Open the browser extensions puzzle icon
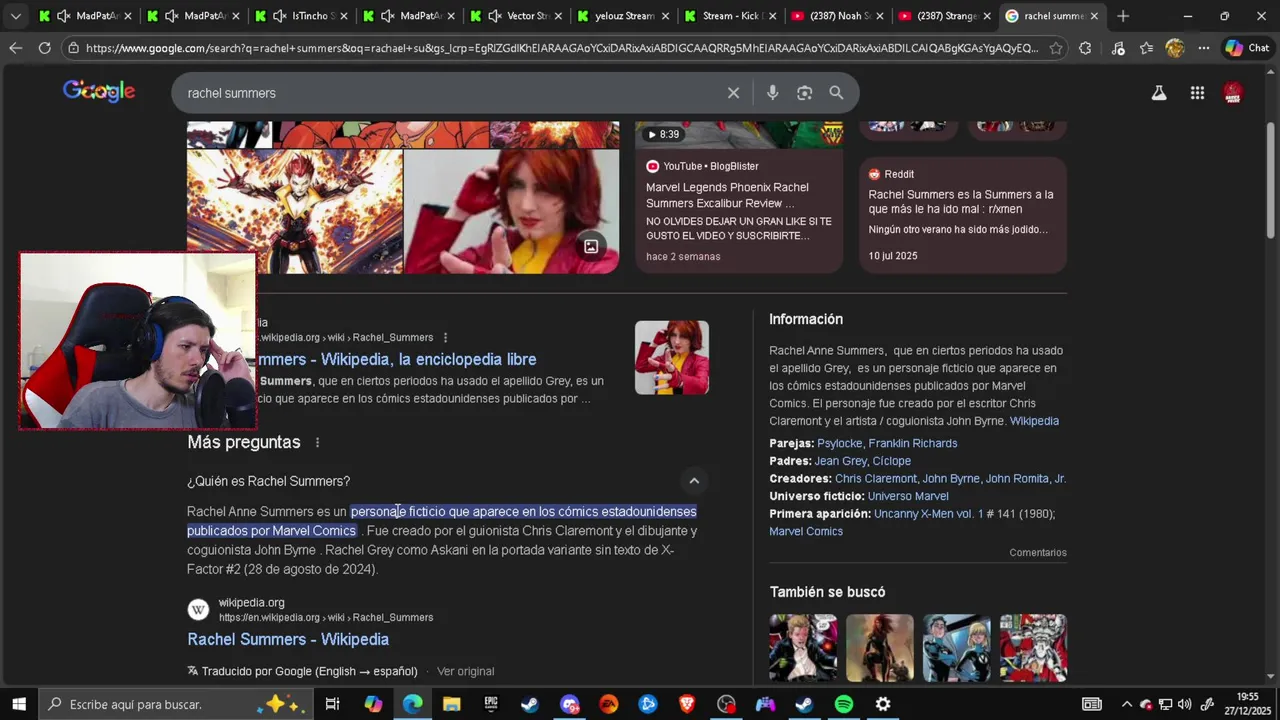Screen dimensions: 1280x720 1085,48
